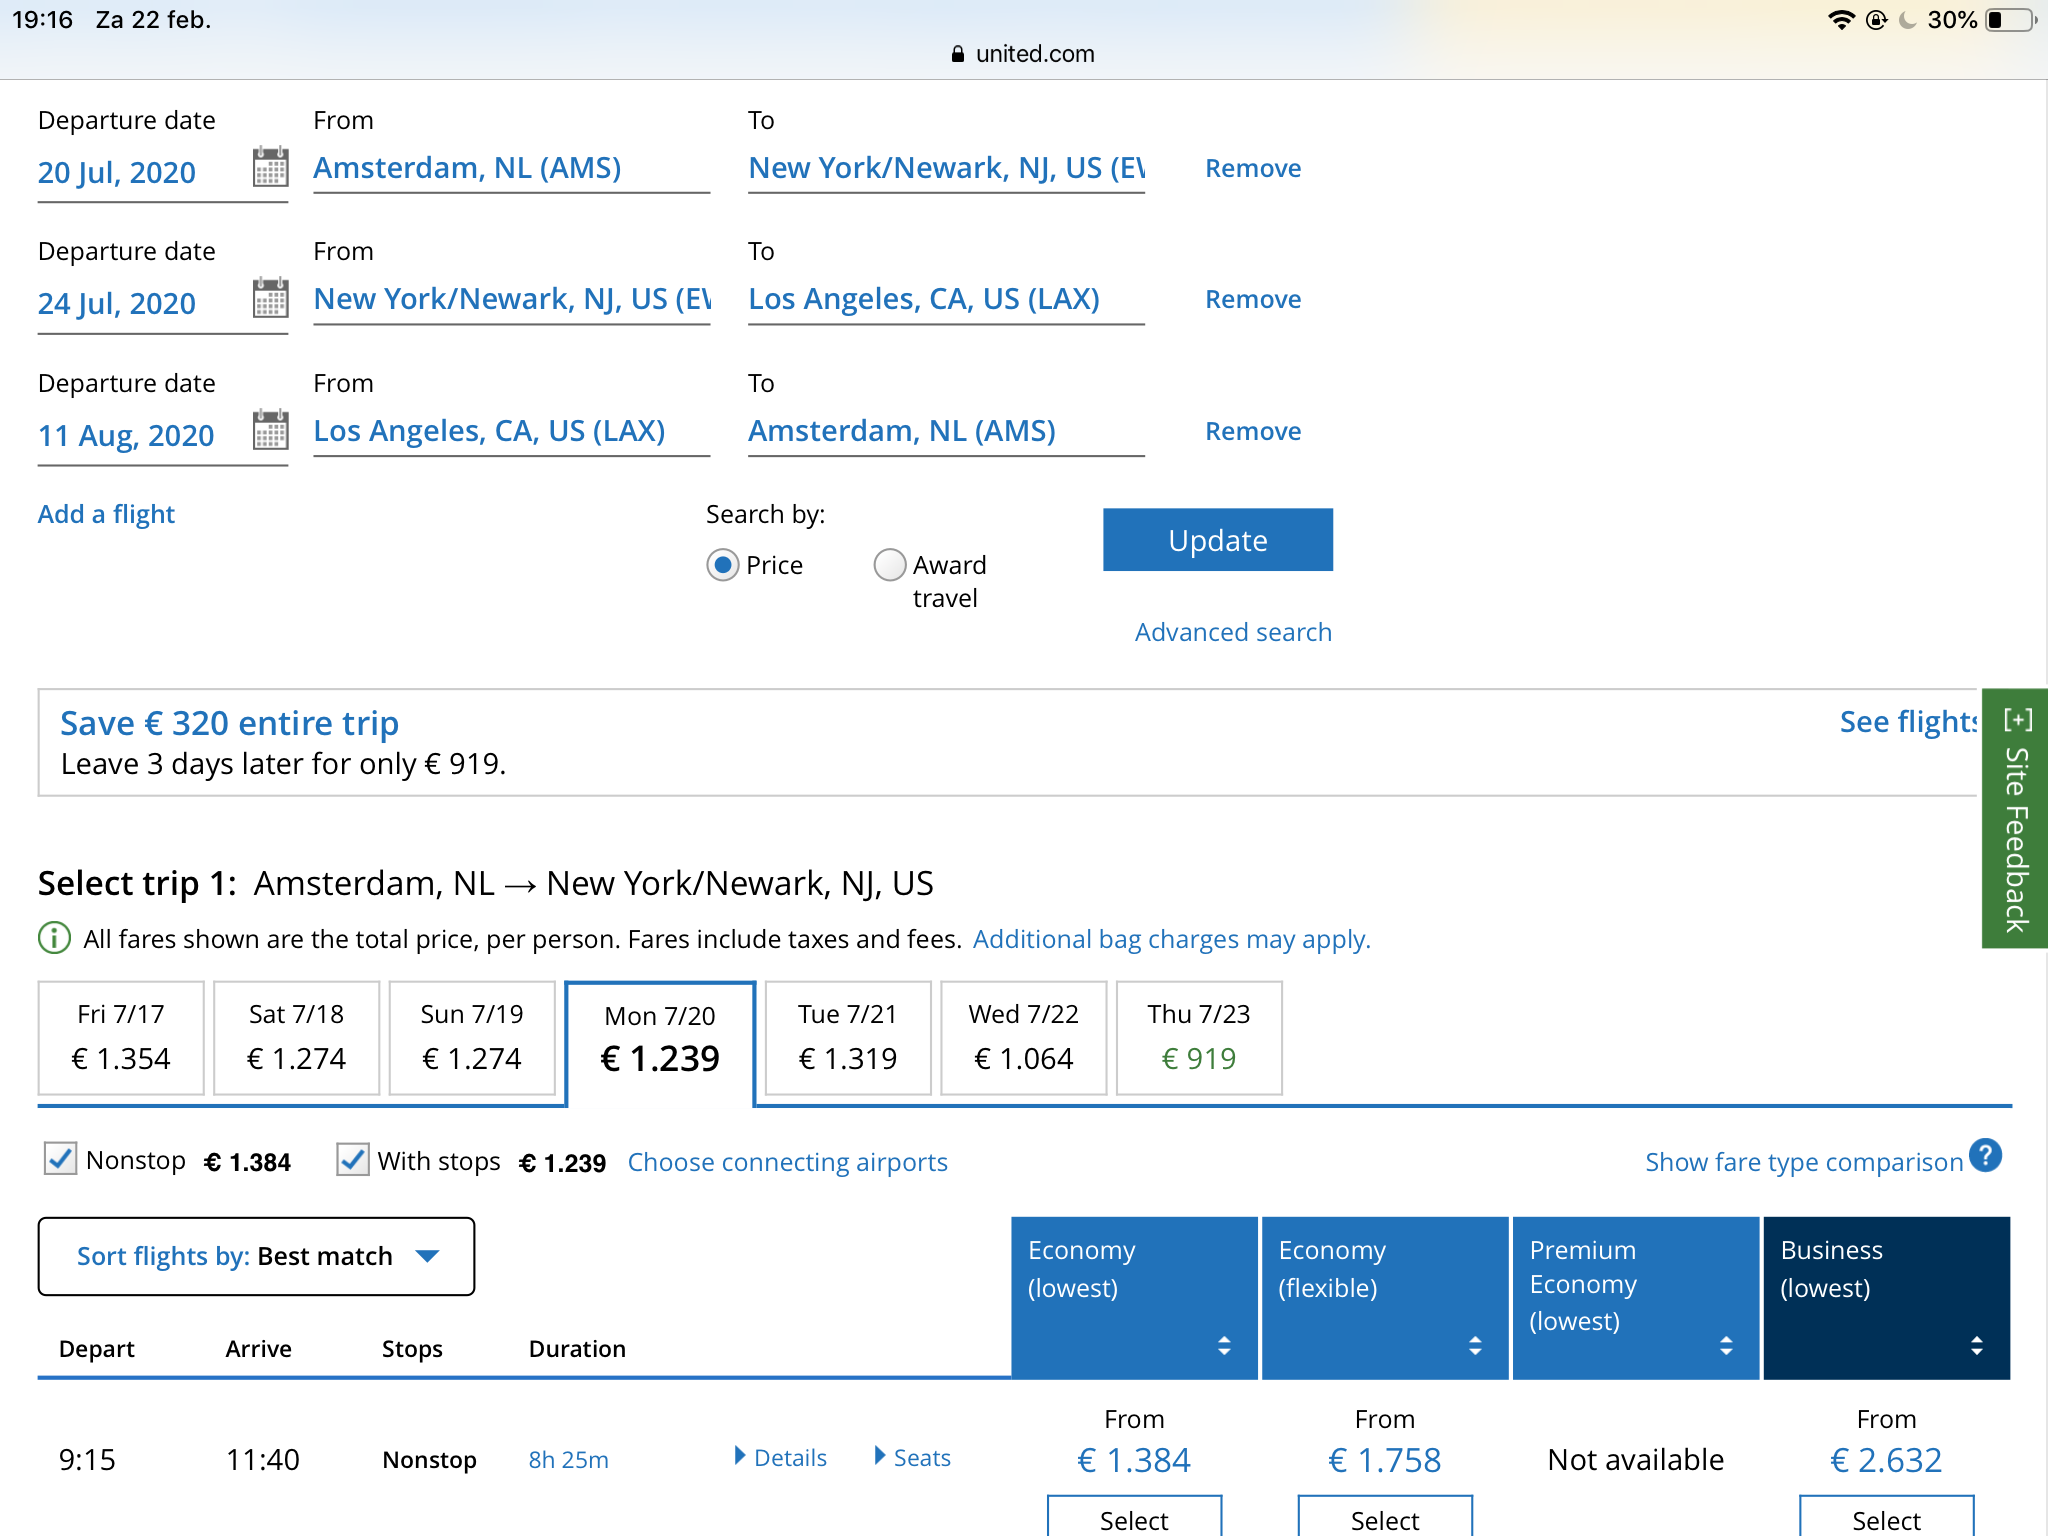This screenshot has height=1536, width=2048.
Task: Sort by Premium Economy arrows icon
Action: [1726, 1345]
